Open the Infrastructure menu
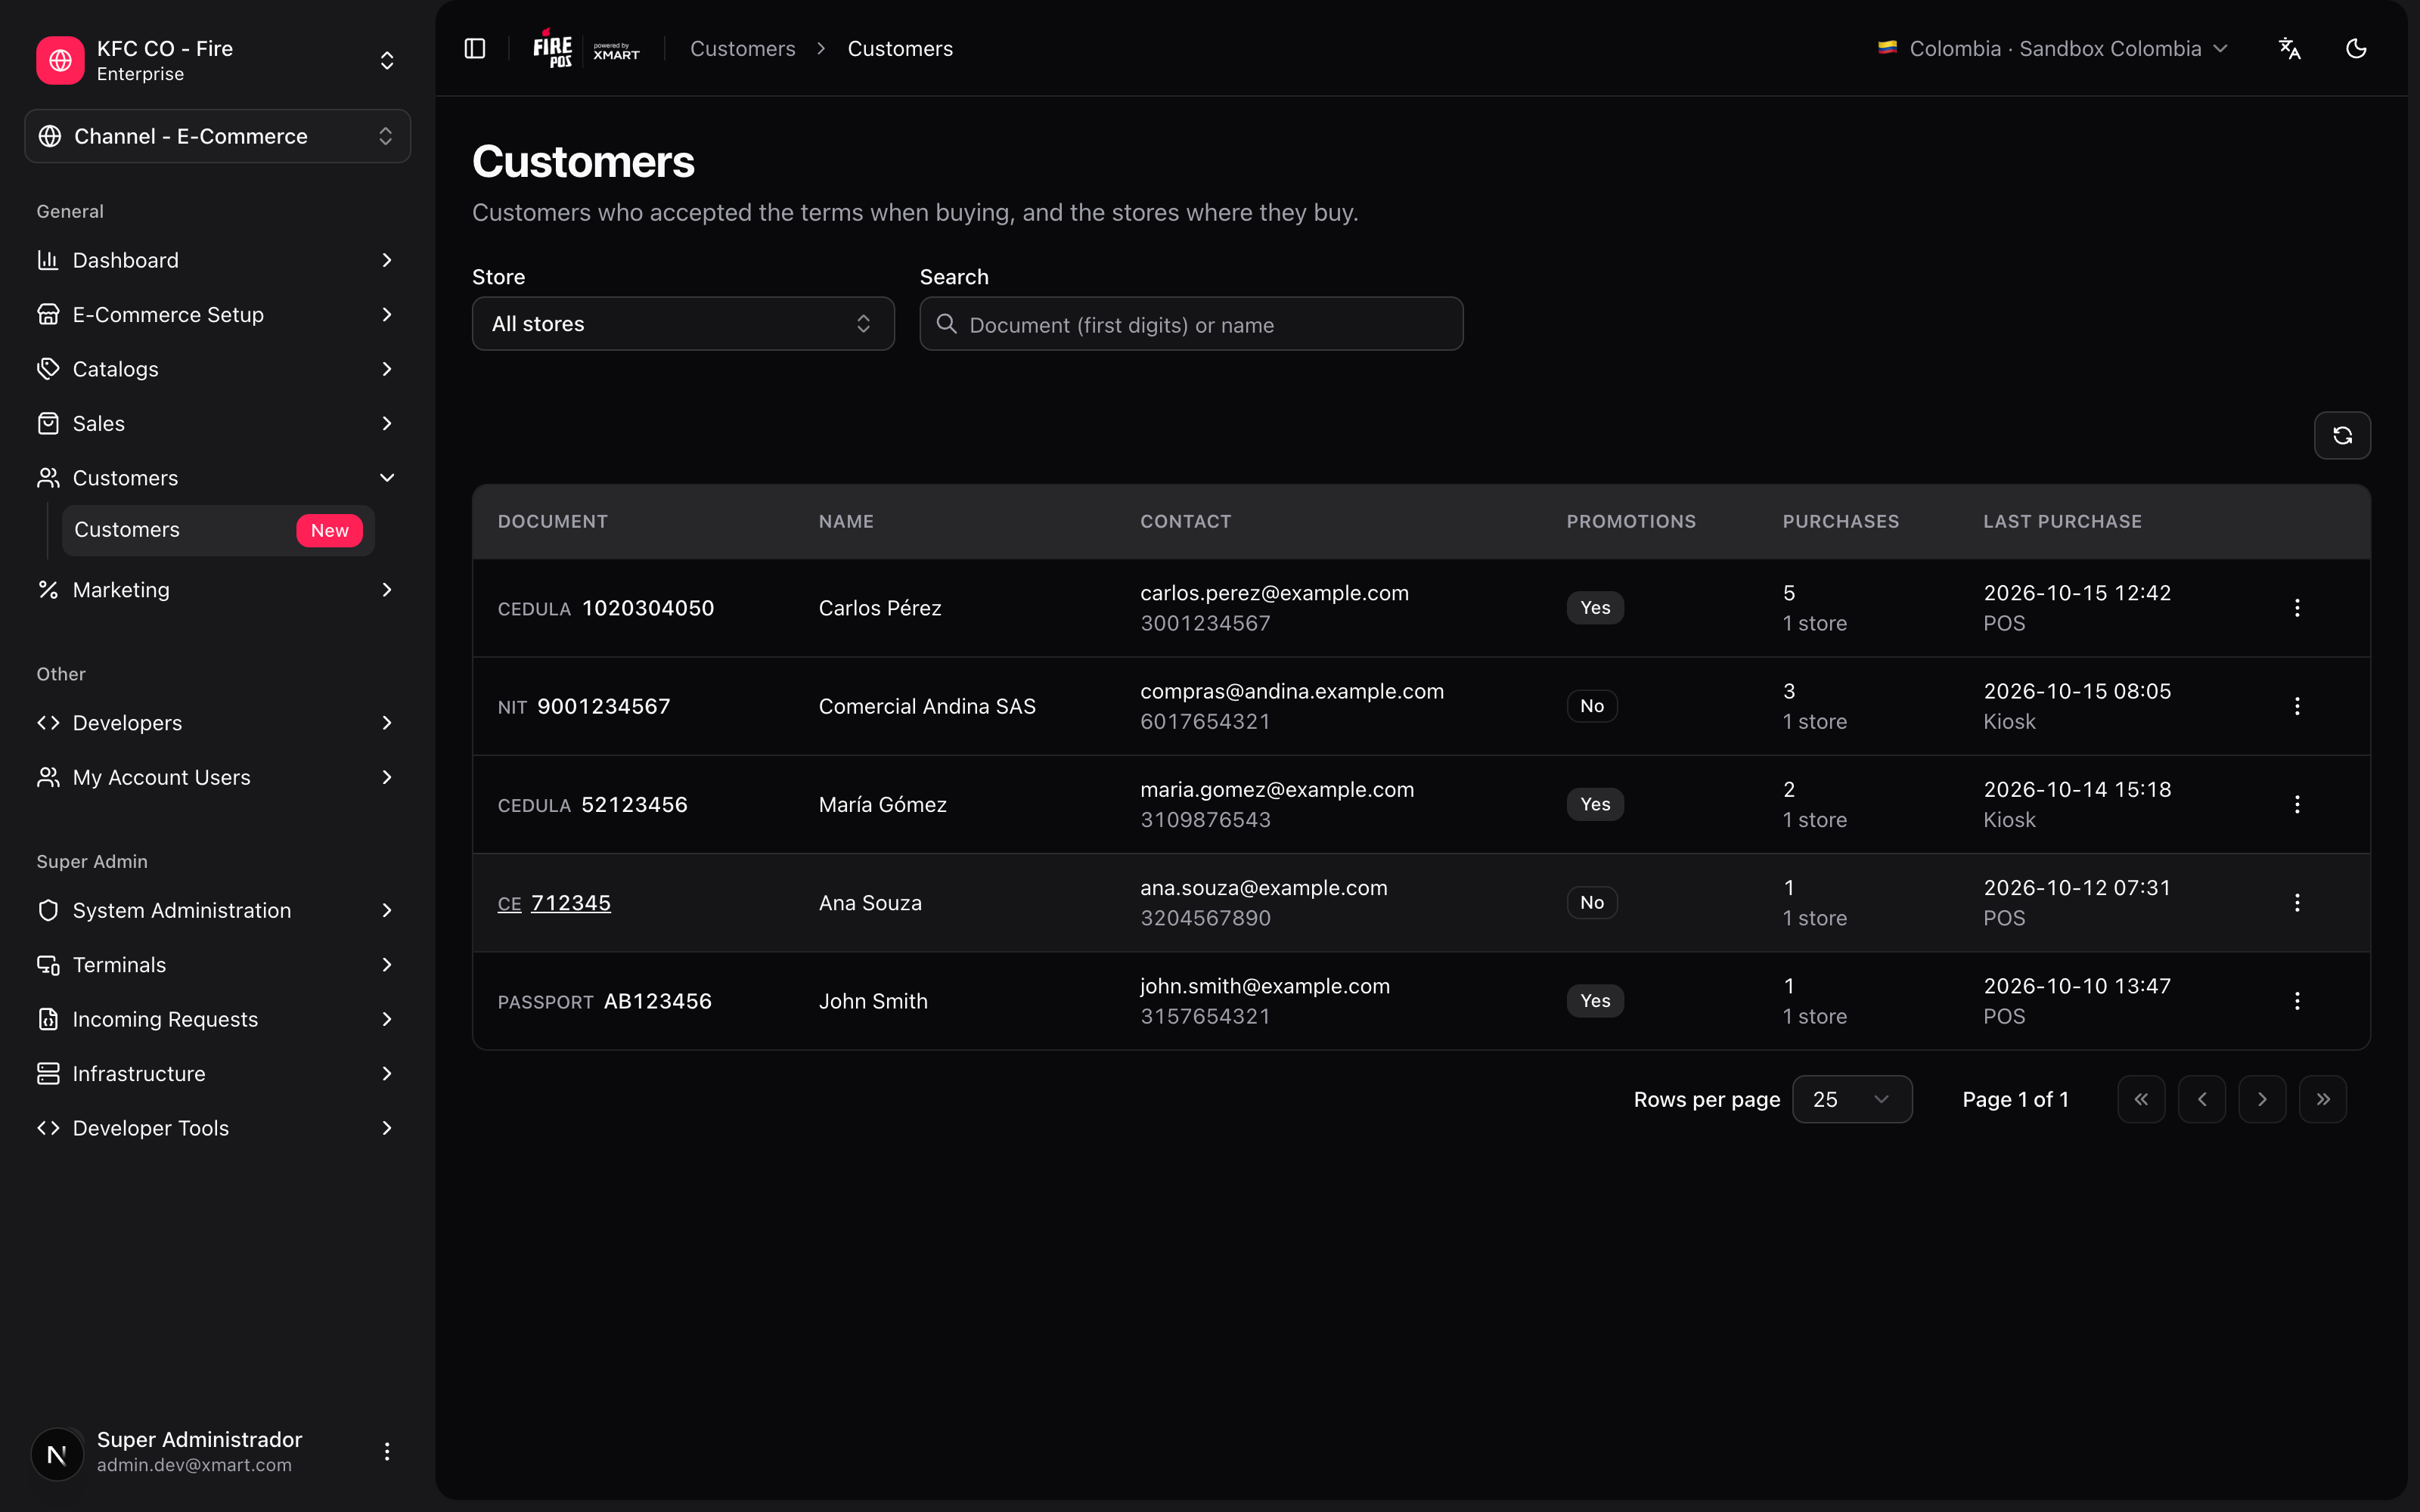 [217, 1074]
